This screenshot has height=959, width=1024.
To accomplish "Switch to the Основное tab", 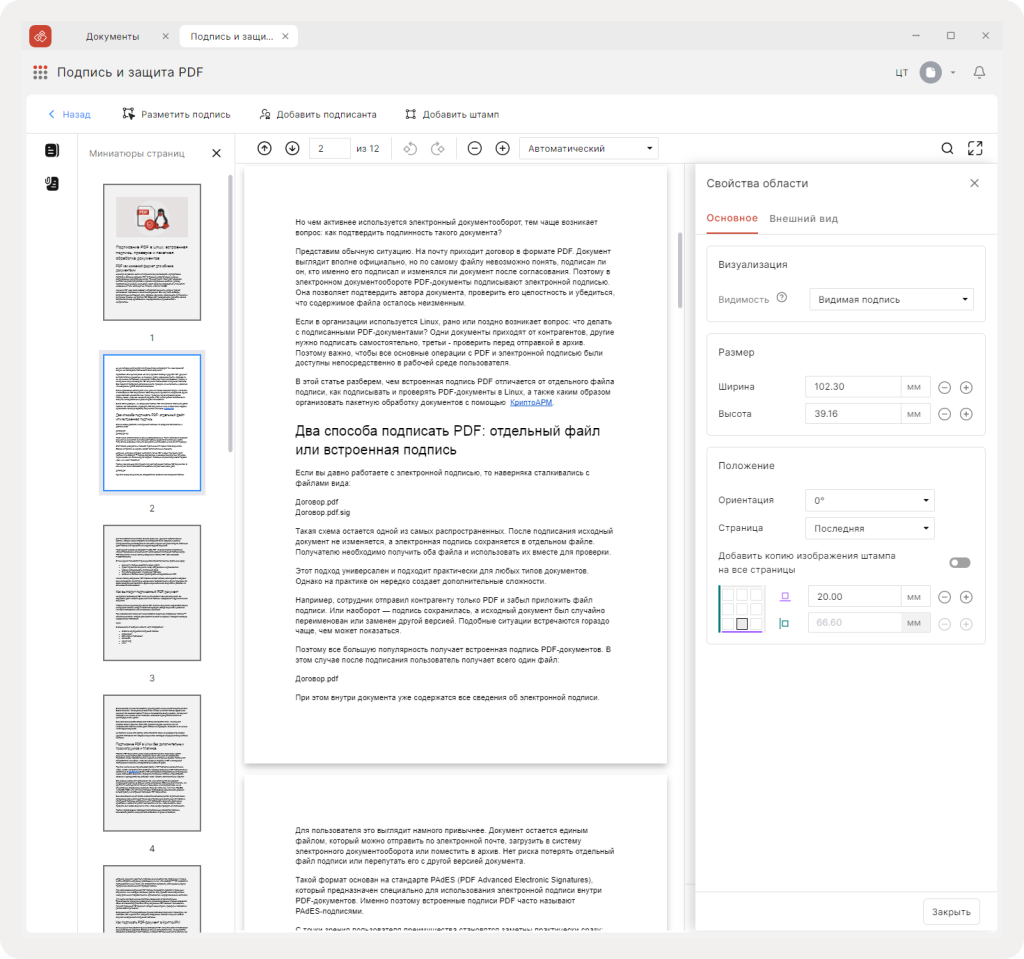I will (732, 218).
